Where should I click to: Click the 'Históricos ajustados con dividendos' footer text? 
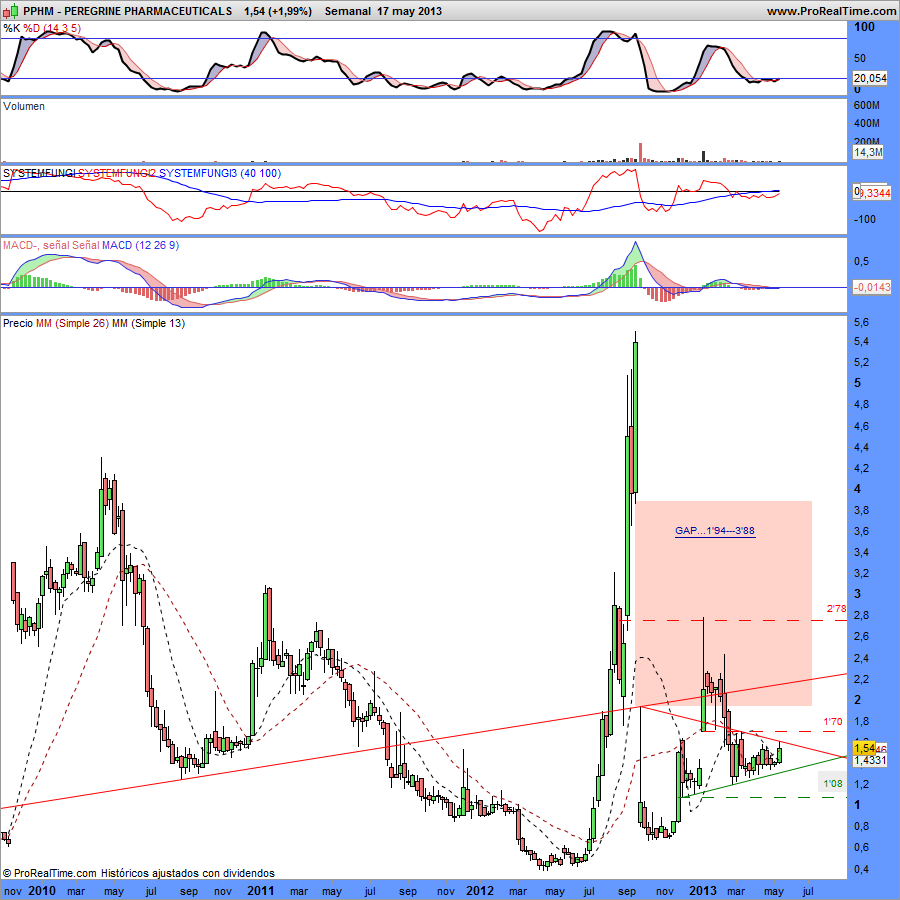pos(188,874)
